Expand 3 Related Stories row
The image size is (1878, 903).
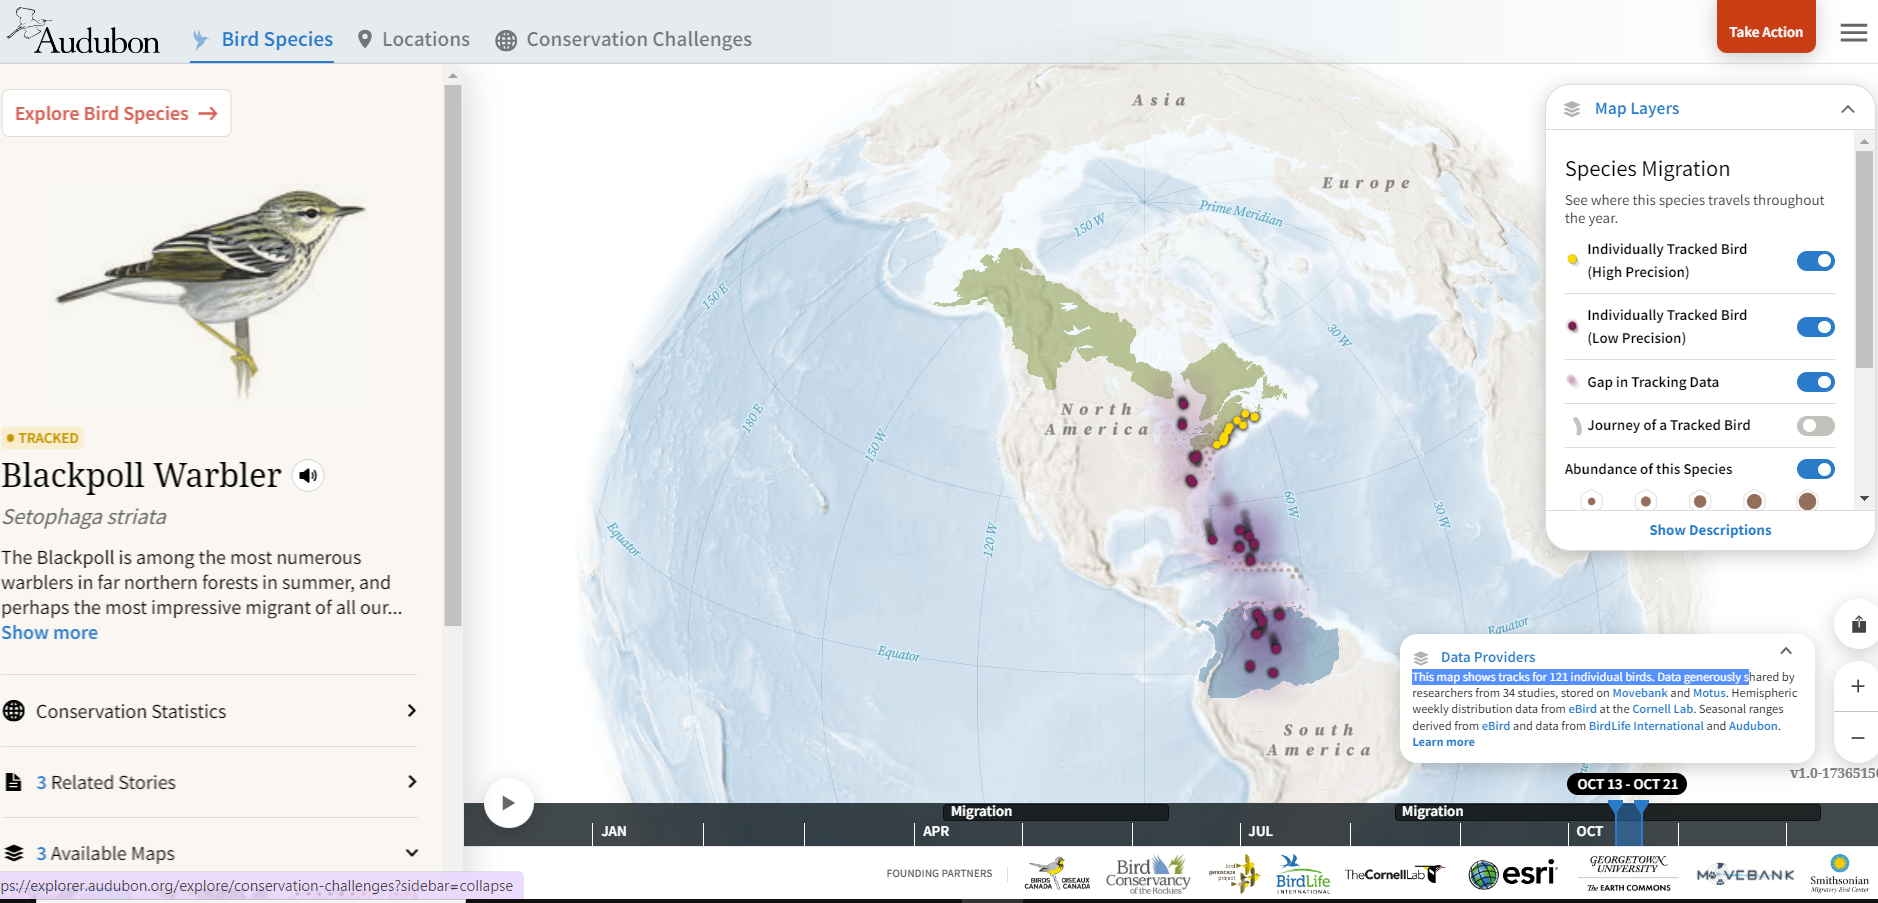[209, 782]
